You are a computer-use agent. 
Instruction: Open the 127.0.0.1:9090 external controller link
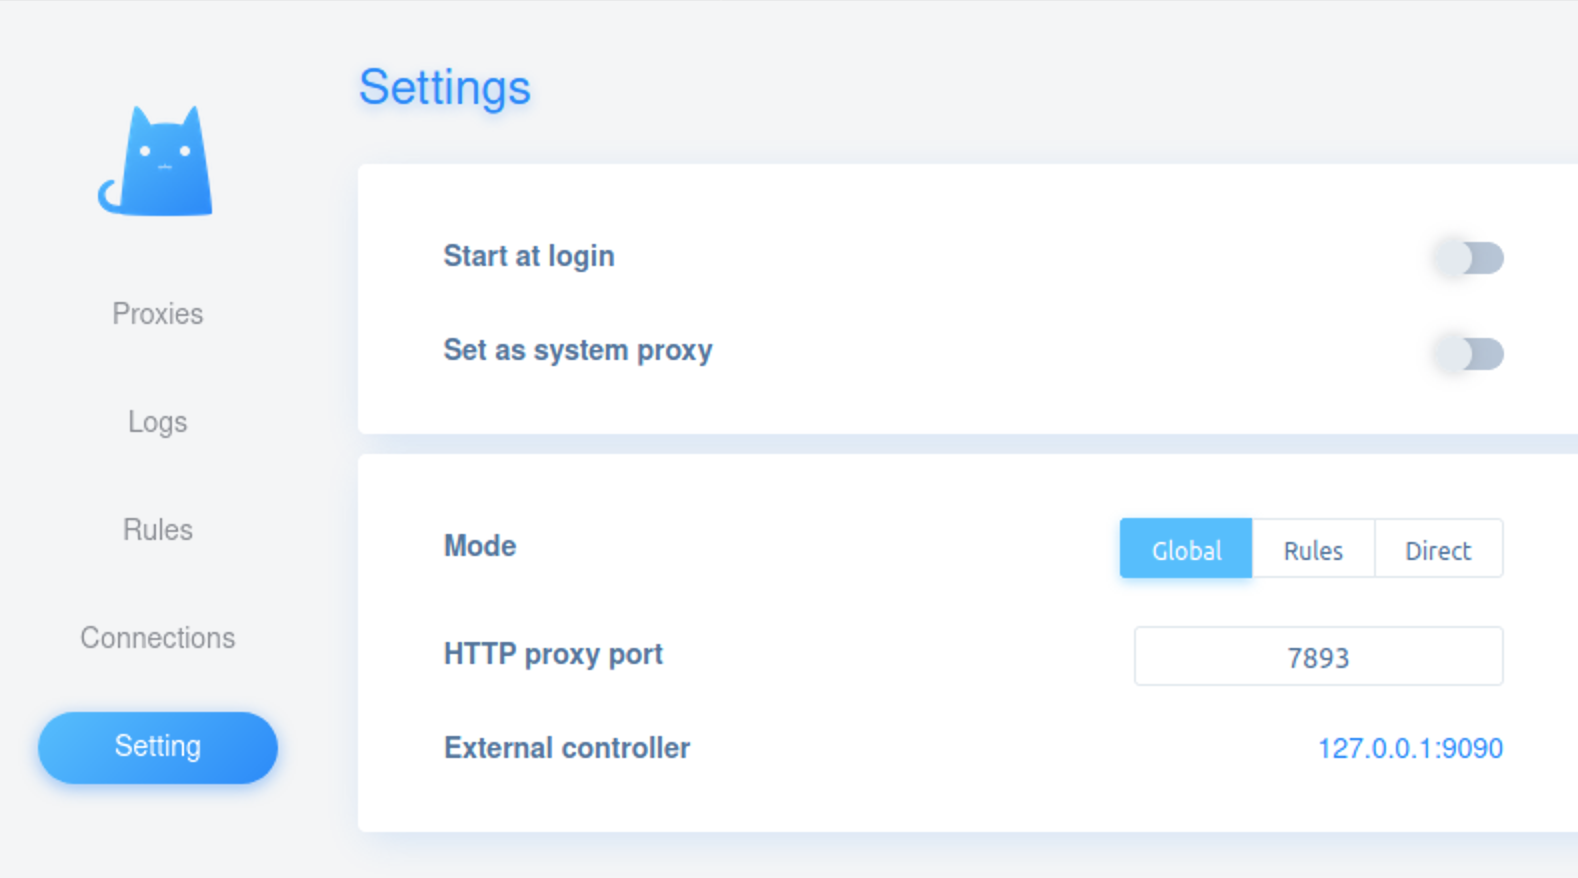point(1410,749)
